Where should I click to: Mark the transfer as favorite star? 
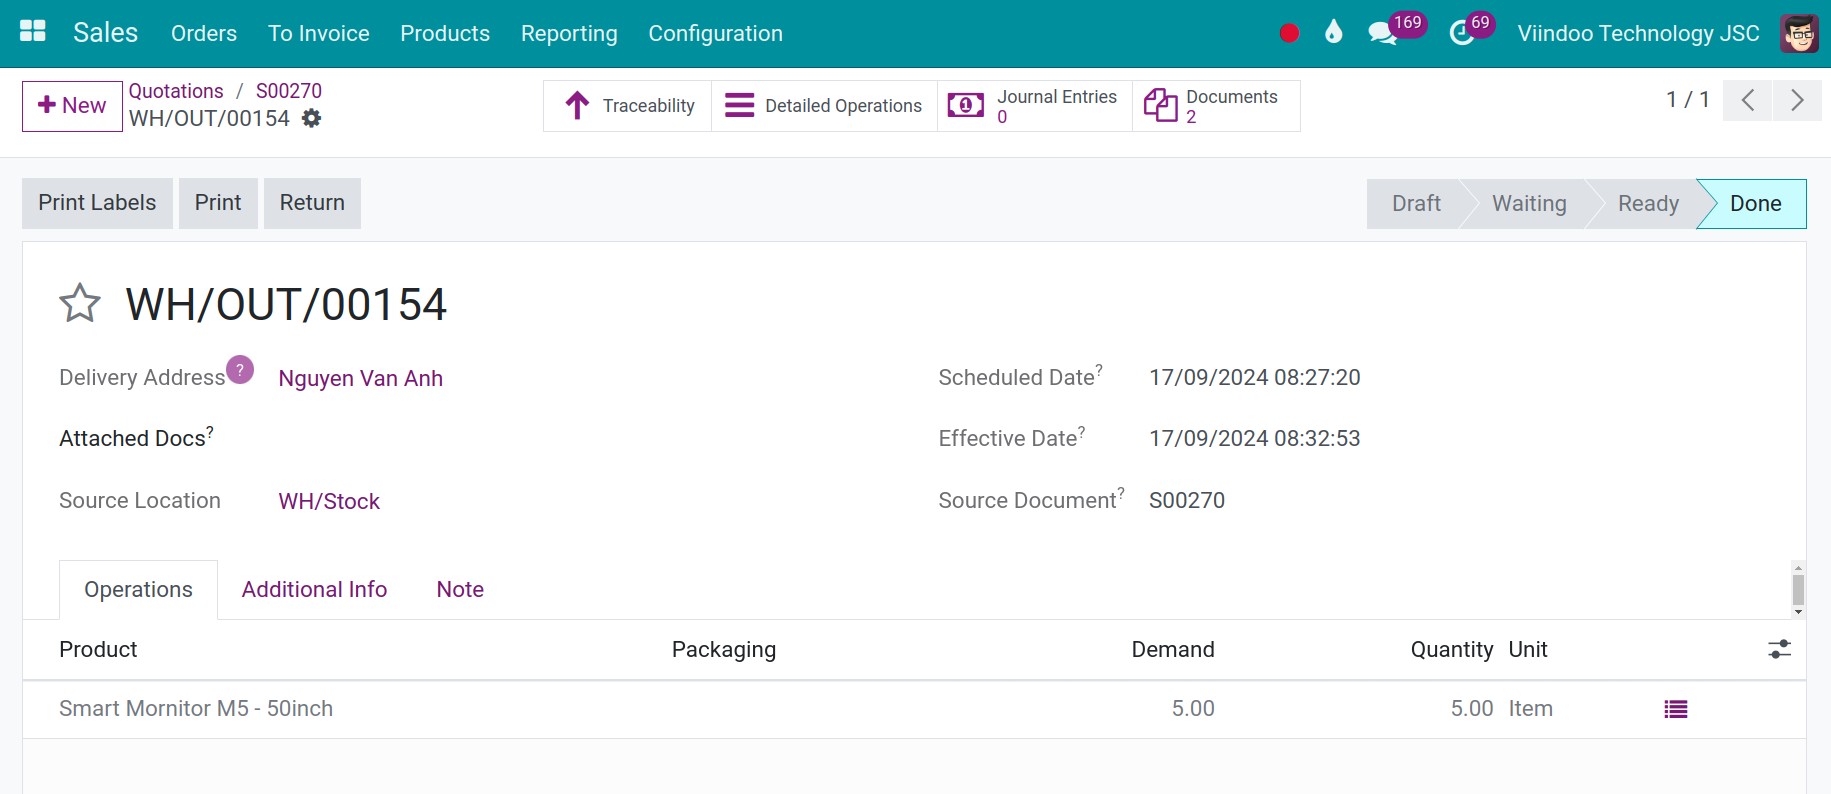[x=80, y=303]
